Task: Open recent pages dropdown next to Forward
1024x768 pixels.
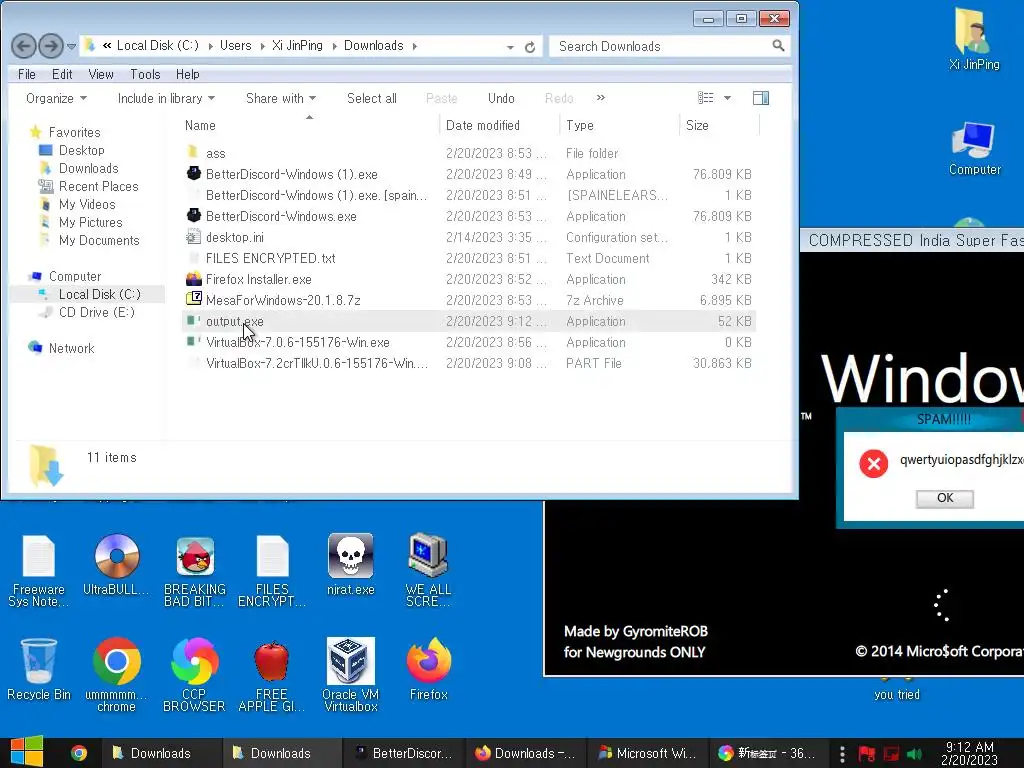Action: [x=71, y=46]
